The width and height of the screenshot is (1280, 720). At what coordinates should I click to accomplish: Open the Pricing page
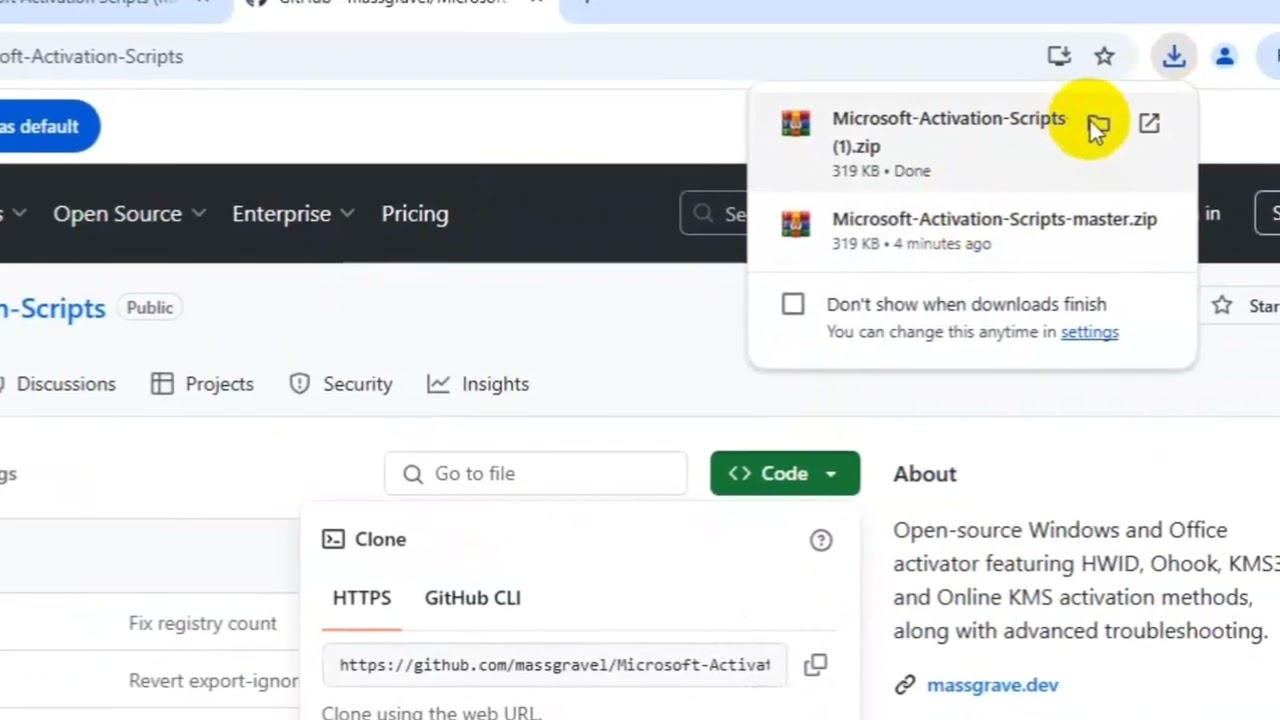click(x=415, y=214)
